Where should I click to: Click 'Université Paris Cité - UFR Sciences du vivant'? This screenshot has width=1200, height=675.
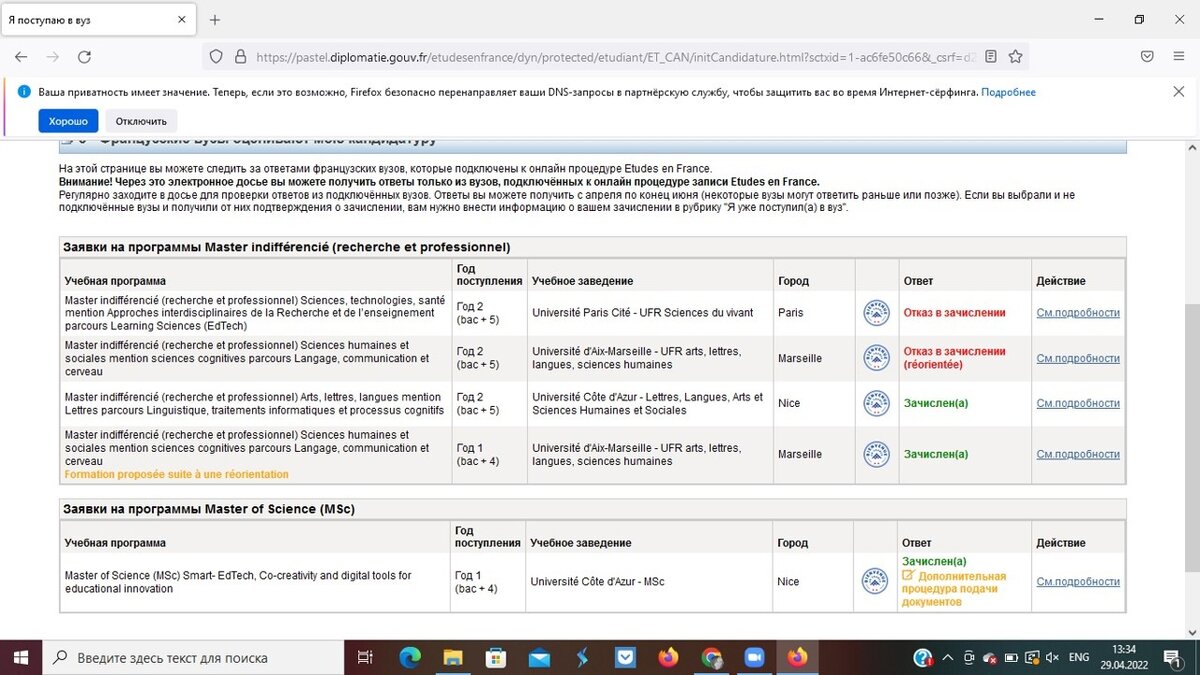tap(643, 313)
